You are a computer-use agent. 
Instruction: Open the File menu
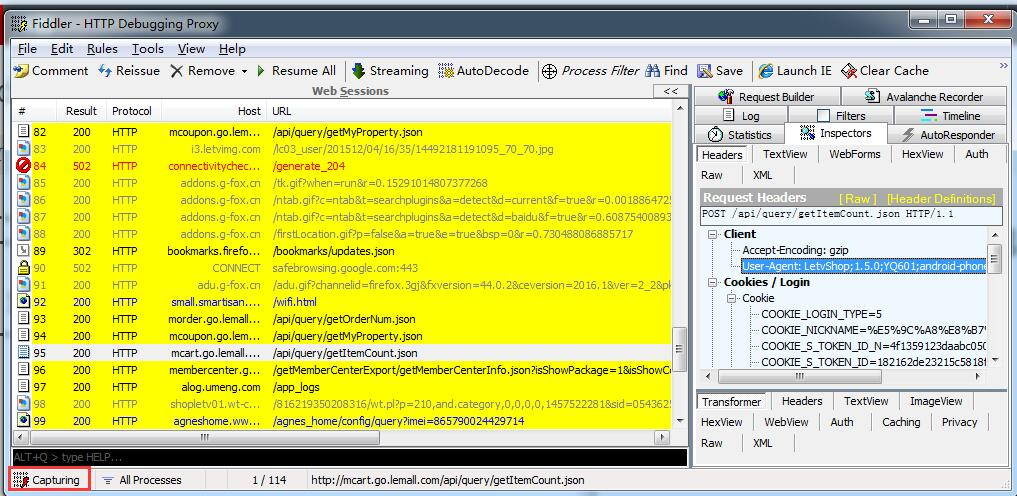27,49
